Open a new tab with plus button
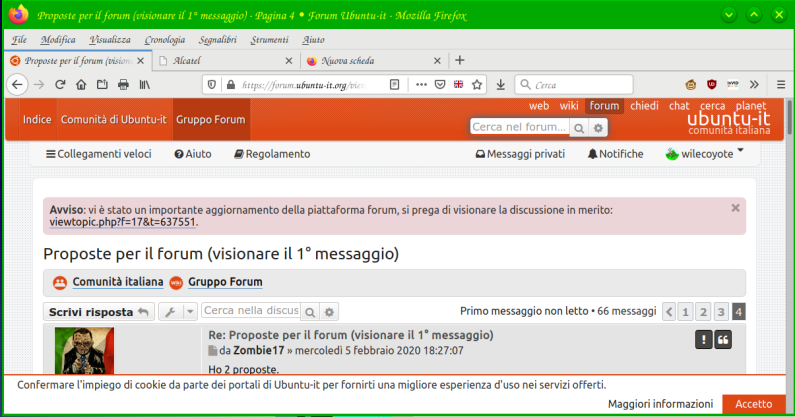 tap(460, 60)
